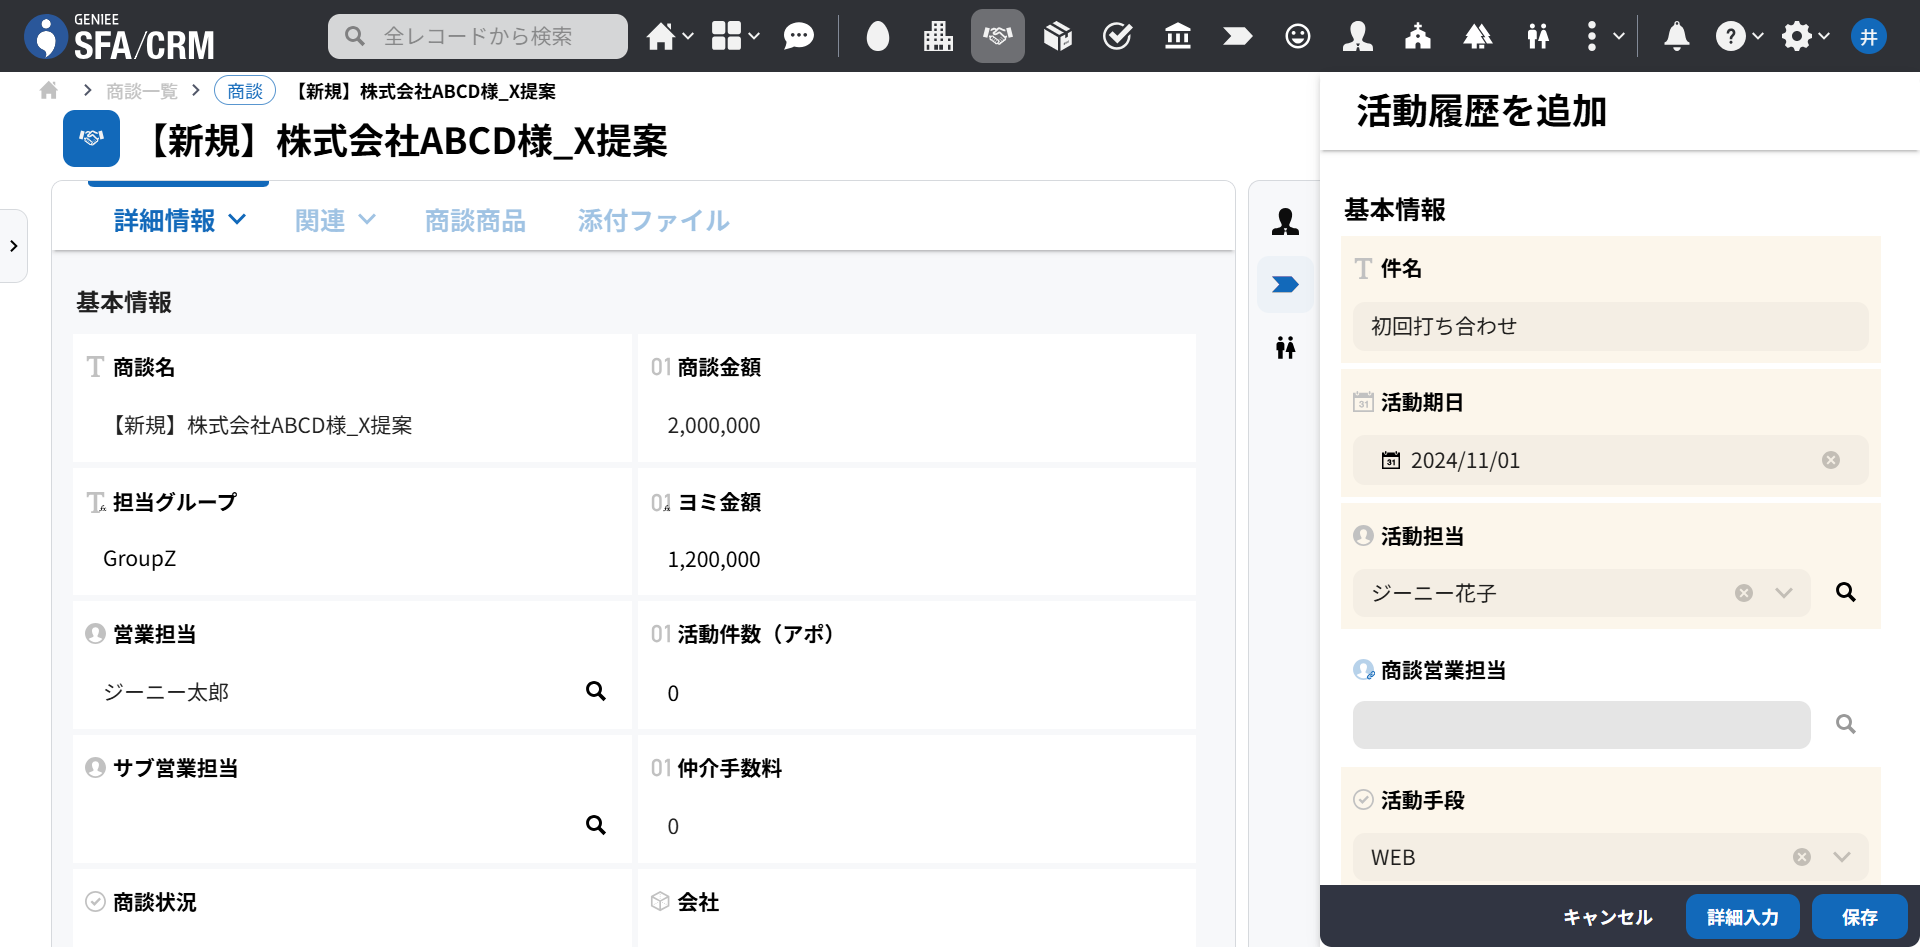Open the settings gear menu
Image resolution: width=1920 pixels, height=947 pixels.
[x=1797, y=37]
